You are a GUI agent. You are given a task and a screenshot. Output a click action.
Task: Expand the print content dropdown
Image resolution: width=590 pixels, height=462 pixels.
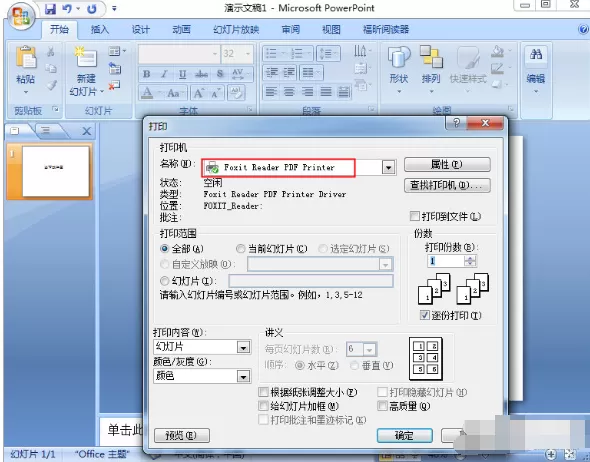click(243, 347)
